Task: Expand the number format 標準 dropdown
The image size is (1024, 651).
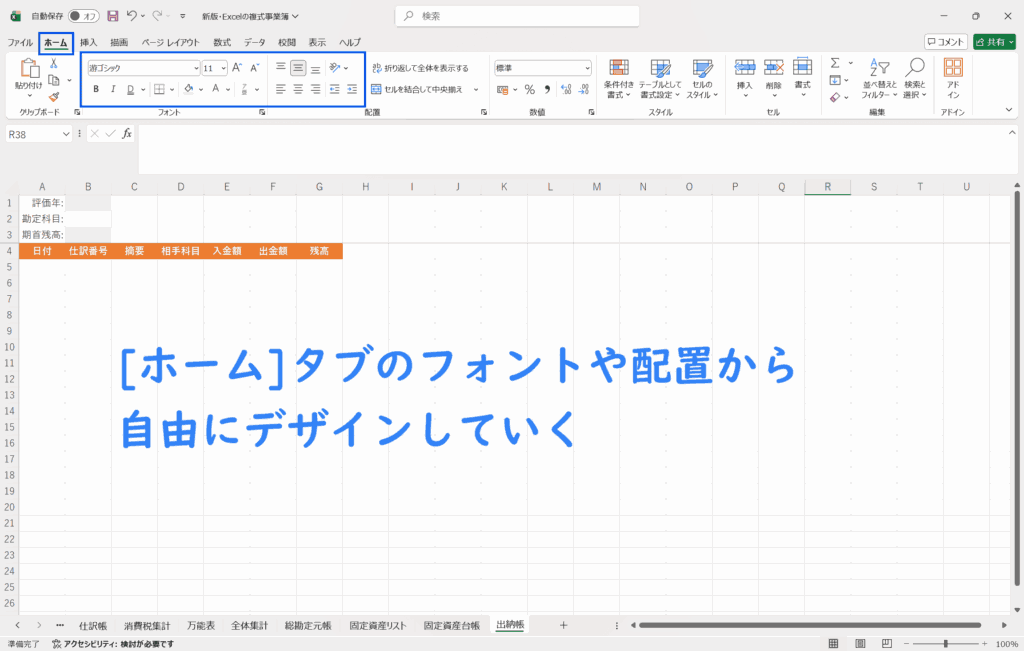Action: pos(587,68)
